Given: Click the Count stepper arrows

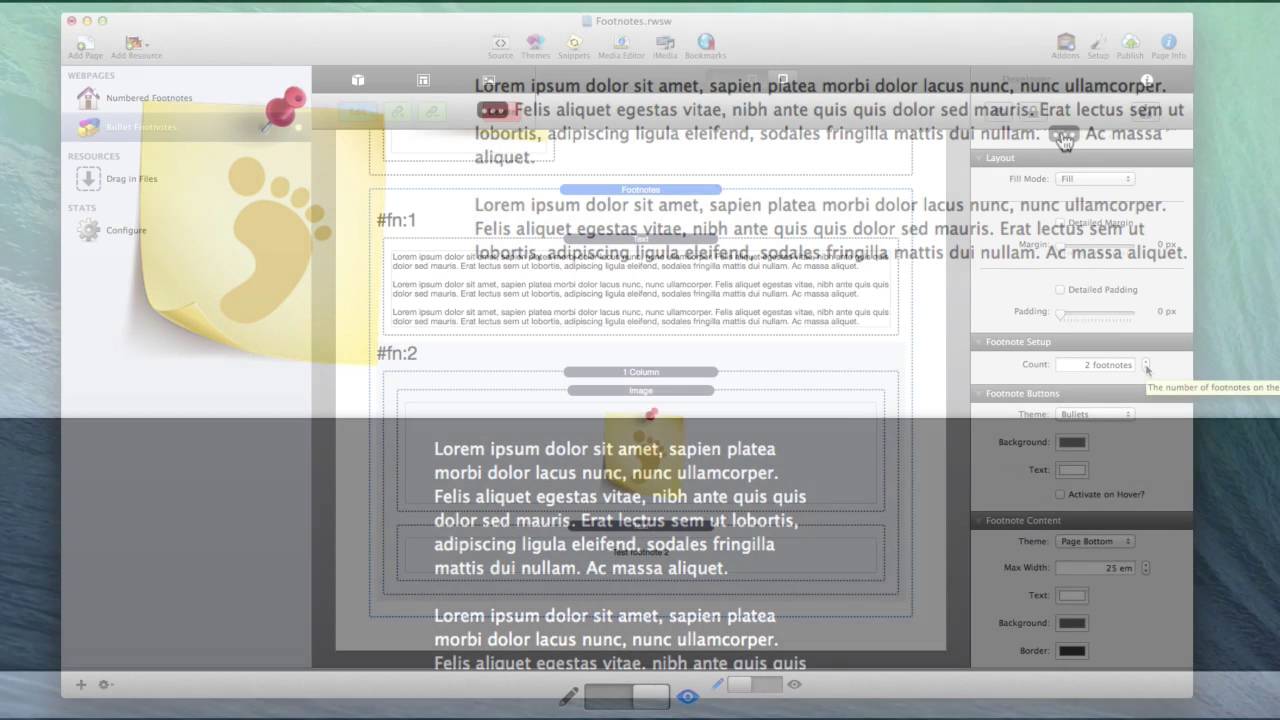Looking at the screenshot, I should pyautogui.click(x=1146, y=365).
